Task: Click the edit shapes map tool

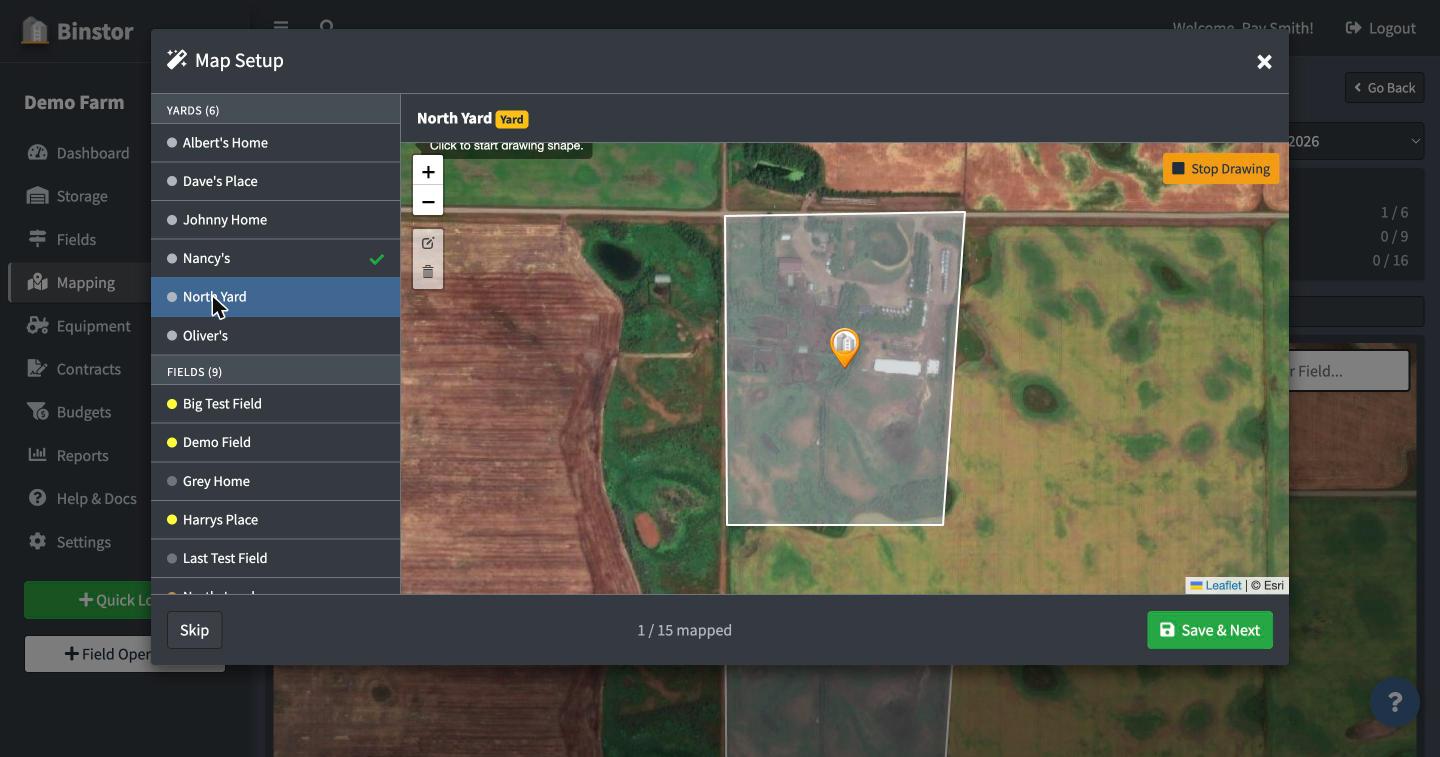Action: click(x=428, y=243)
